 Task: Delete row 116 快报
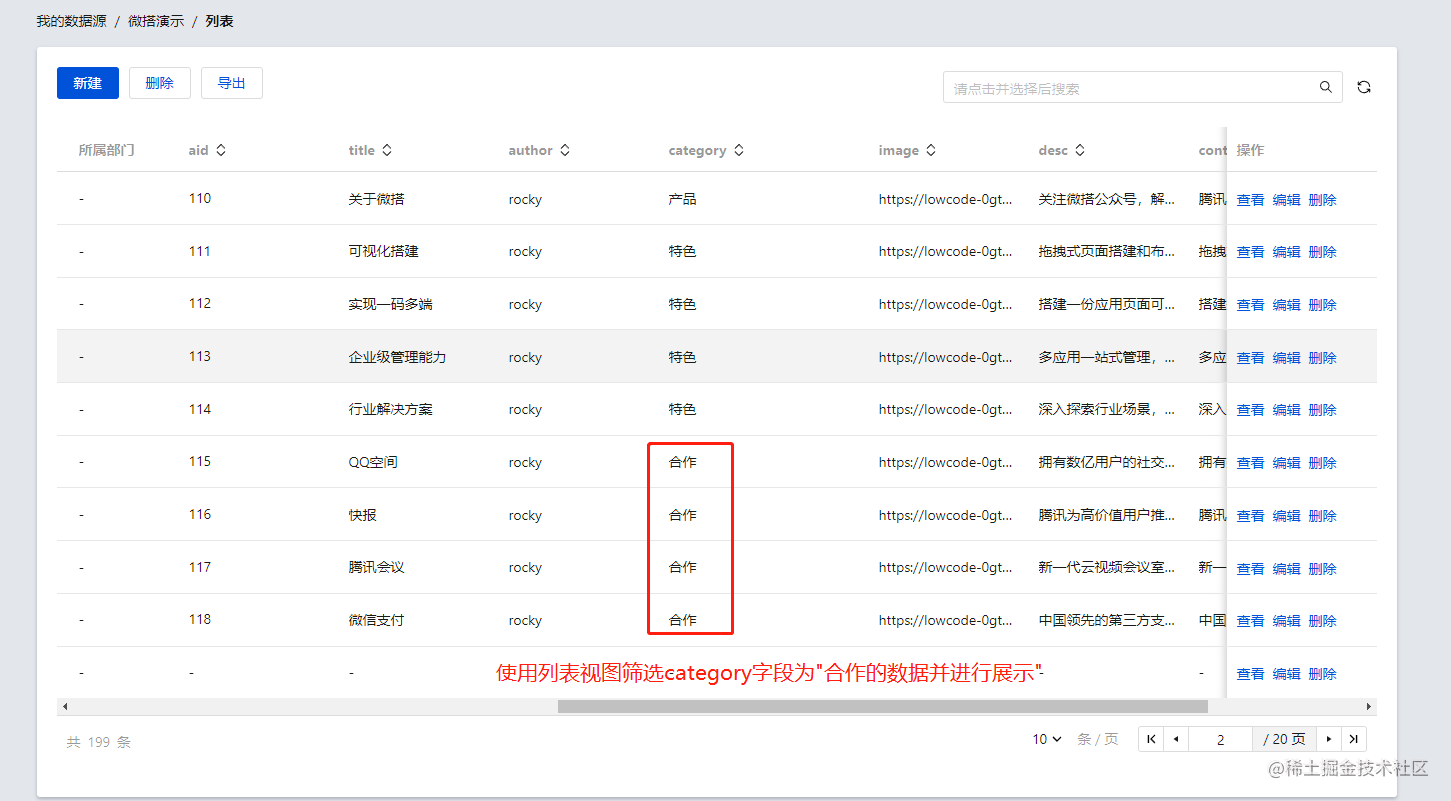click(1322, 516)
